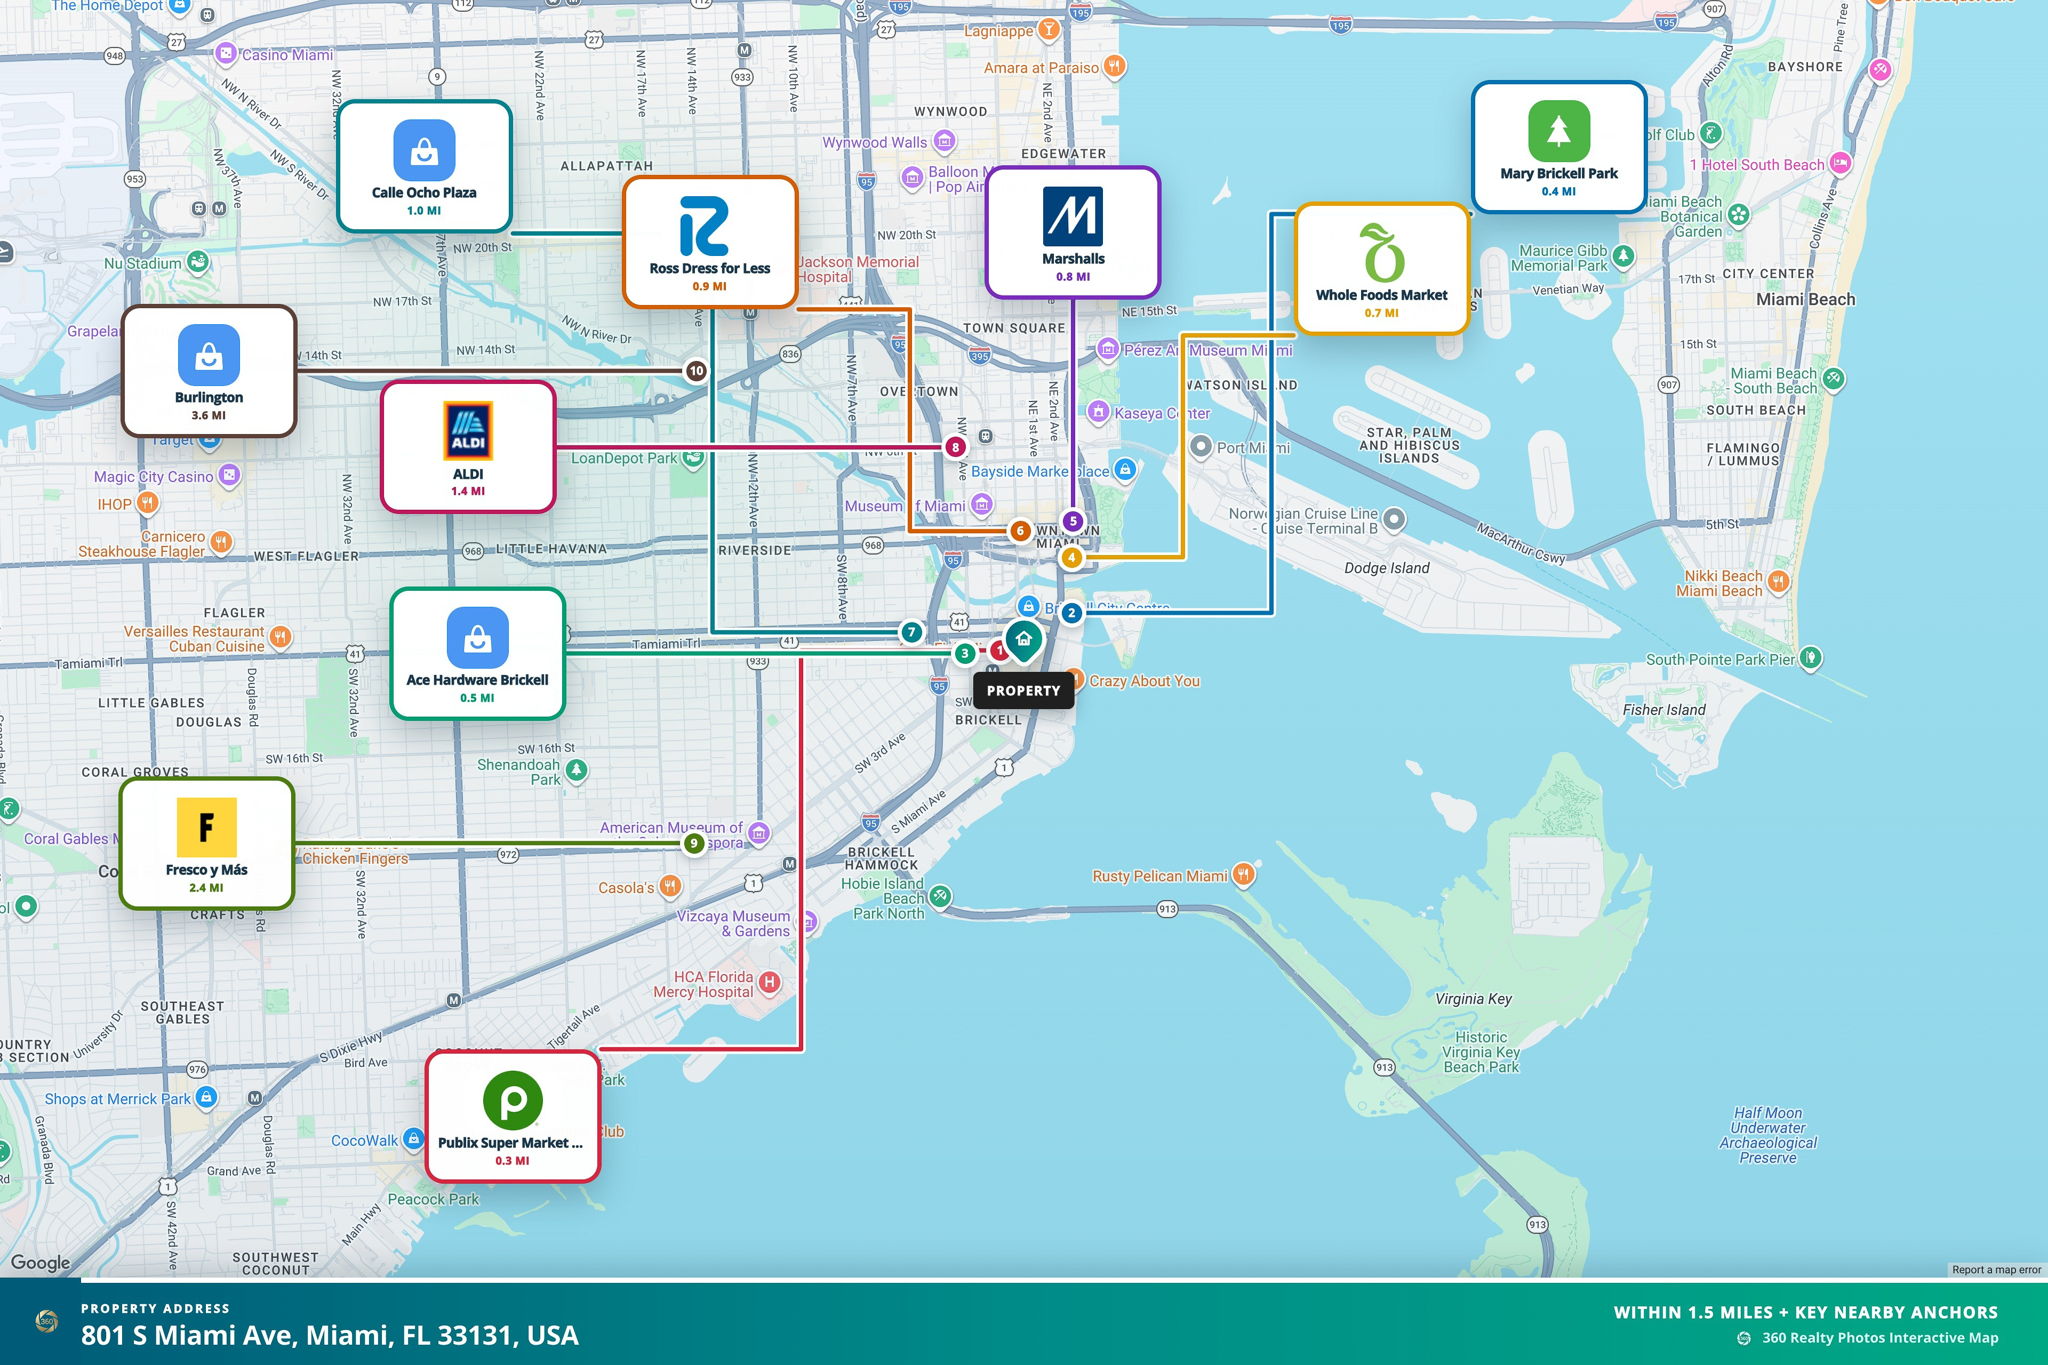Click the Dodge Island map label
The image size is (2048, 1365).
pyautogui.click(x=1387, y=568)
